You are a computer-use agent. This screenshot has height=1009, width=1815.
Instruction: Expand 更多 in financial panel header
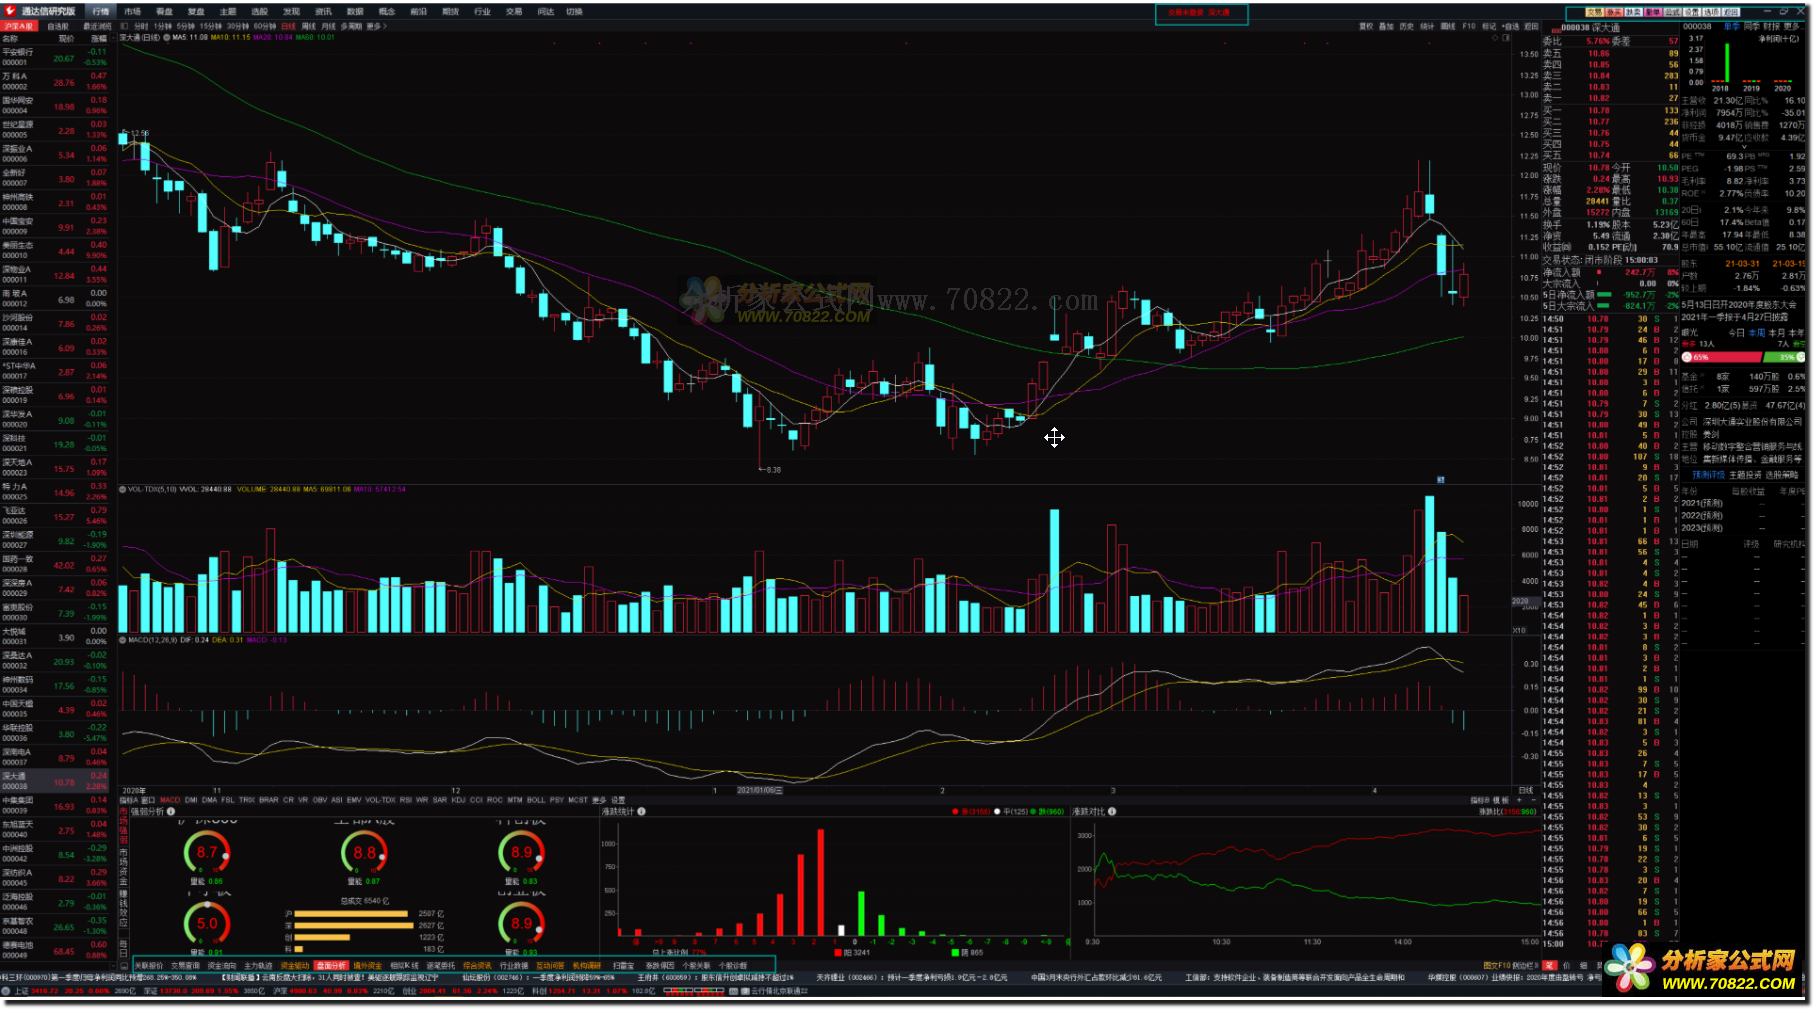pos(1794,26)
